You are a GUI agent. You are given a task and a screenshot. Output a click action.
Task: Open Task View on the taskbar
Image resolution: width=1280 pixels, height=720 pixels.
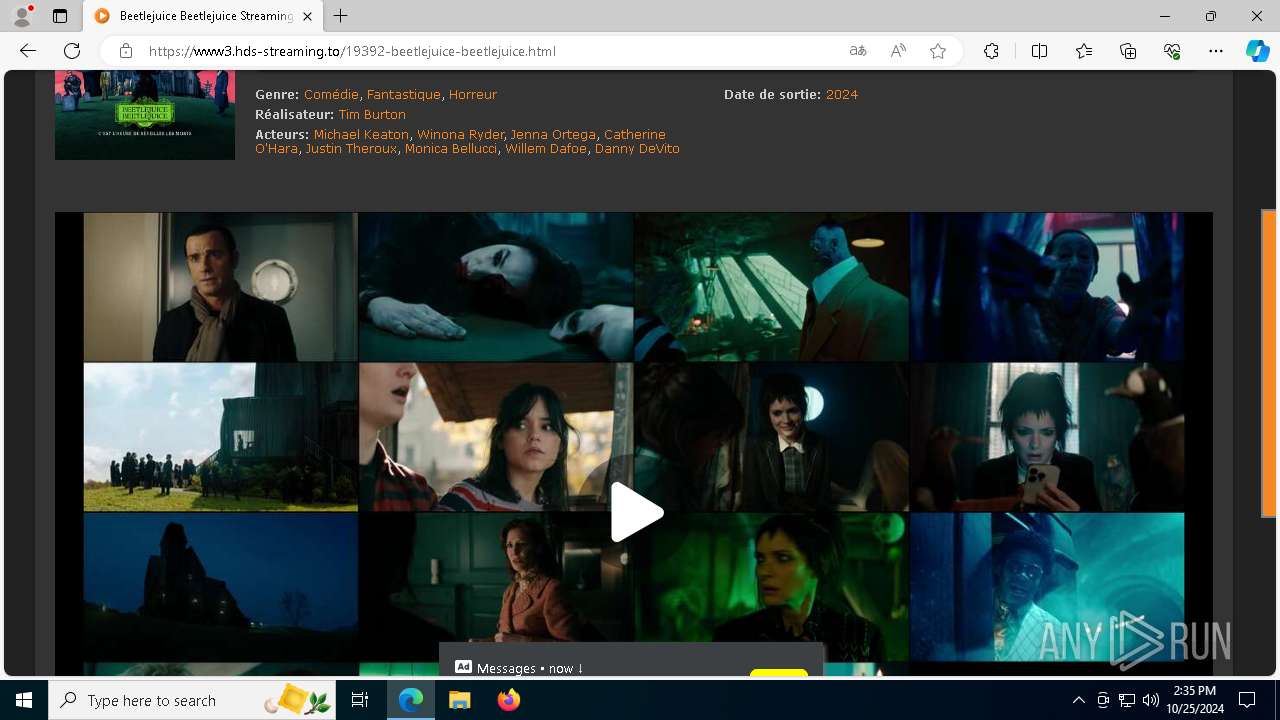(361, 700)
